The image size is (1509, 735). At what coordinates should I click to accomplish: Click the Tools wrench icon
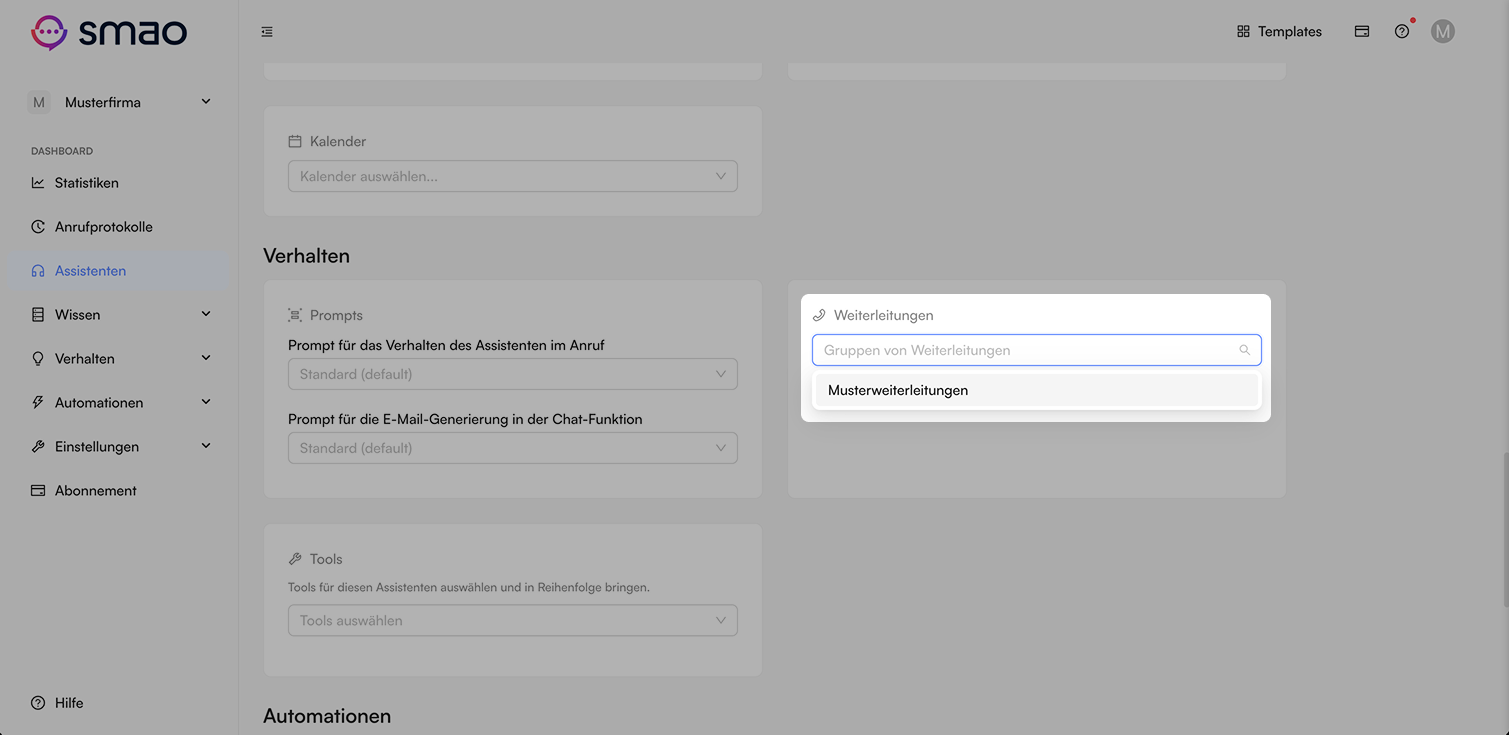pos(295,559)
